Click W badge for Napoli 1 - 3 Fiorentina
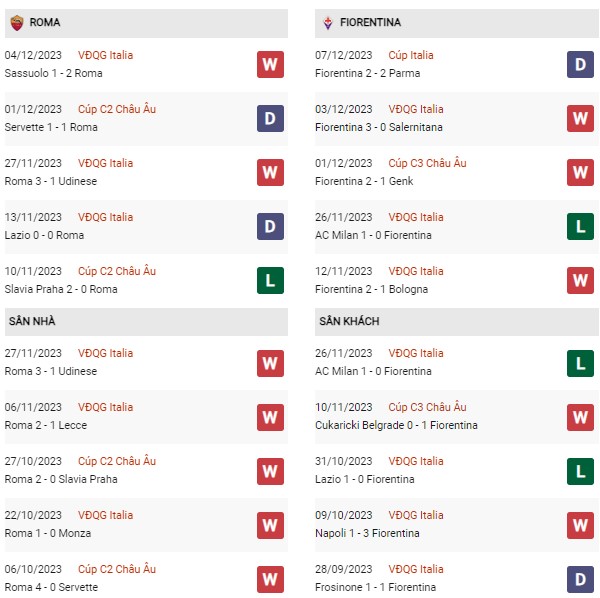Viewport: 600px width, 598px height. pos(580,525)
